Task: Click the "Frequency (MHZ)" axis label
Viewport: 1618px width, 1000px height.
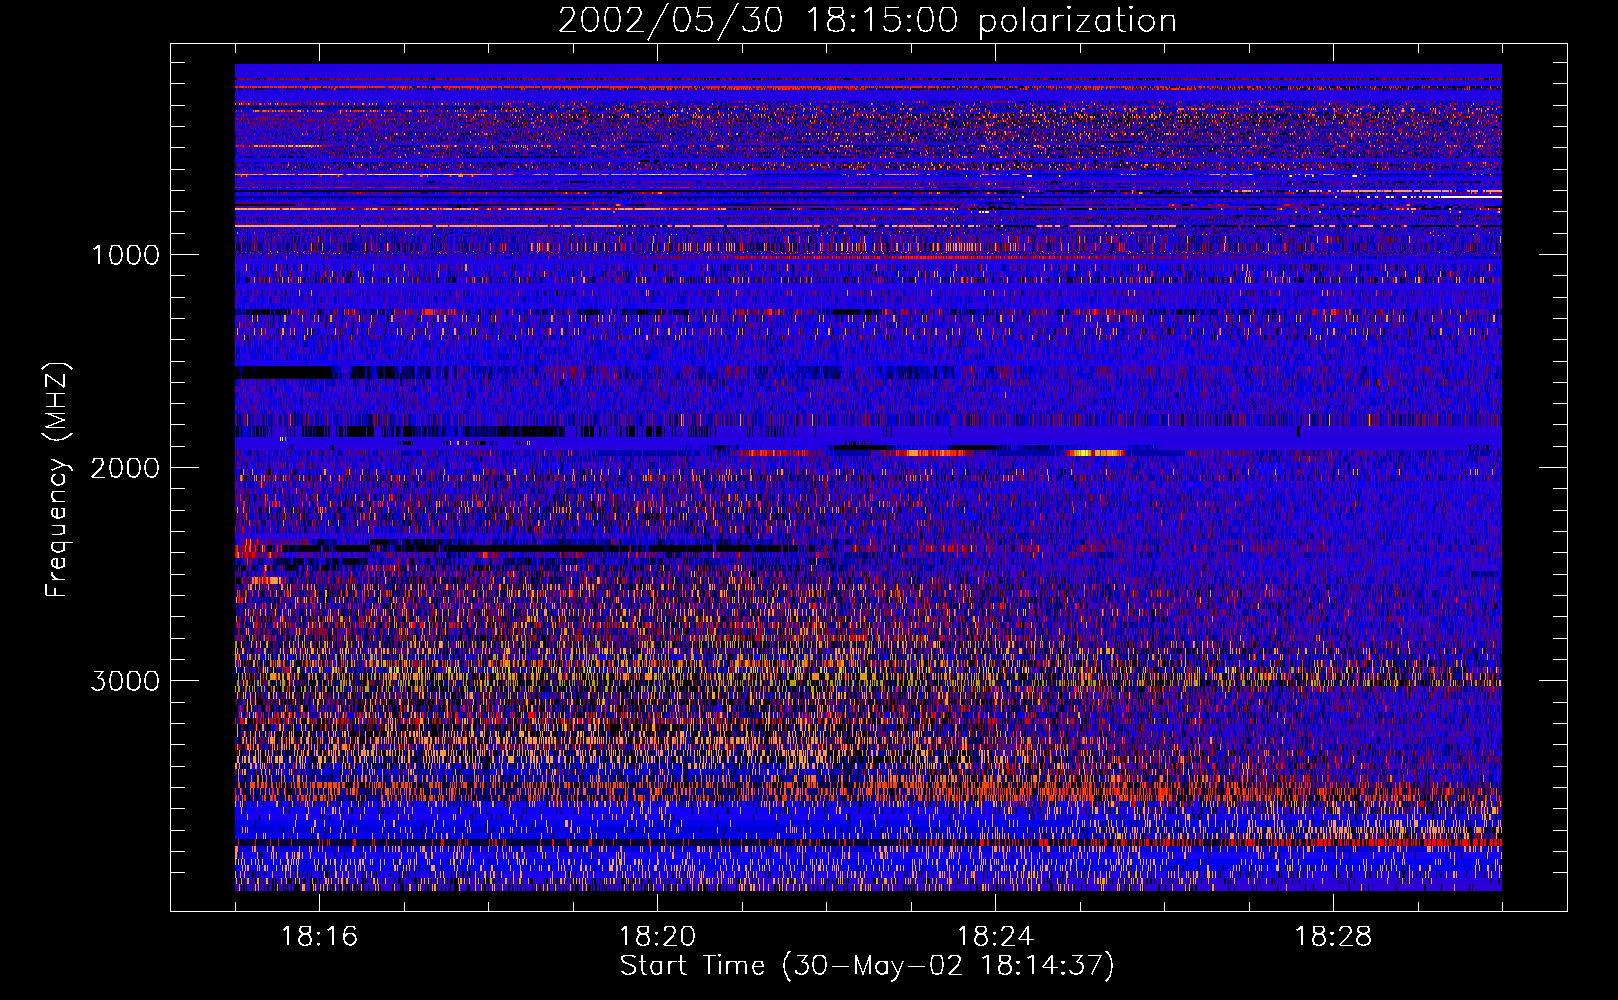Action: point(56,480)
